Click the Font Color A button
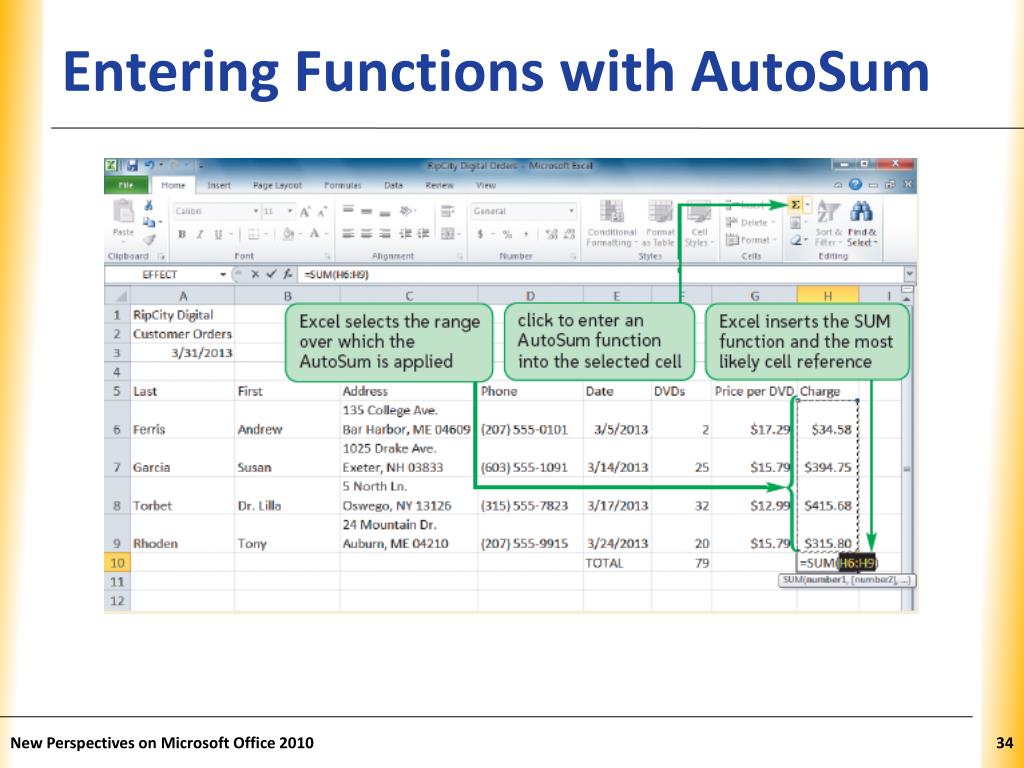Image resolution: width=1024 pixels, height=768 pixels. click(314, 234)
